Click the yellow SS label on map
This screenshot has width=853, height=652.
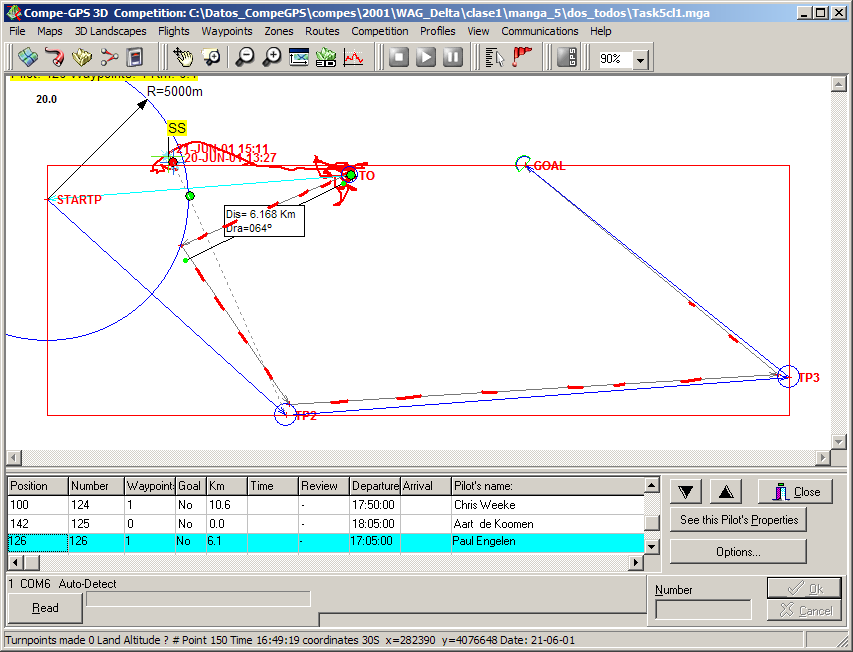tap(177, 128)
